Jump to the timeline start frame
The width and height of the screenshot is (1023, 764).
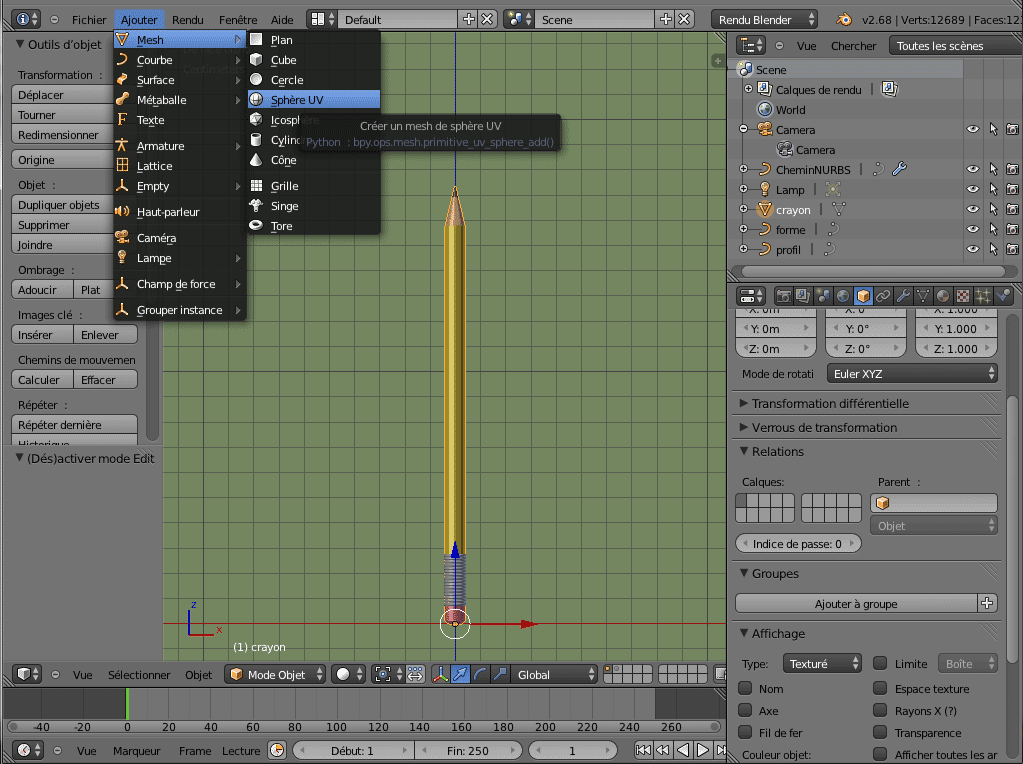(643, 750)
